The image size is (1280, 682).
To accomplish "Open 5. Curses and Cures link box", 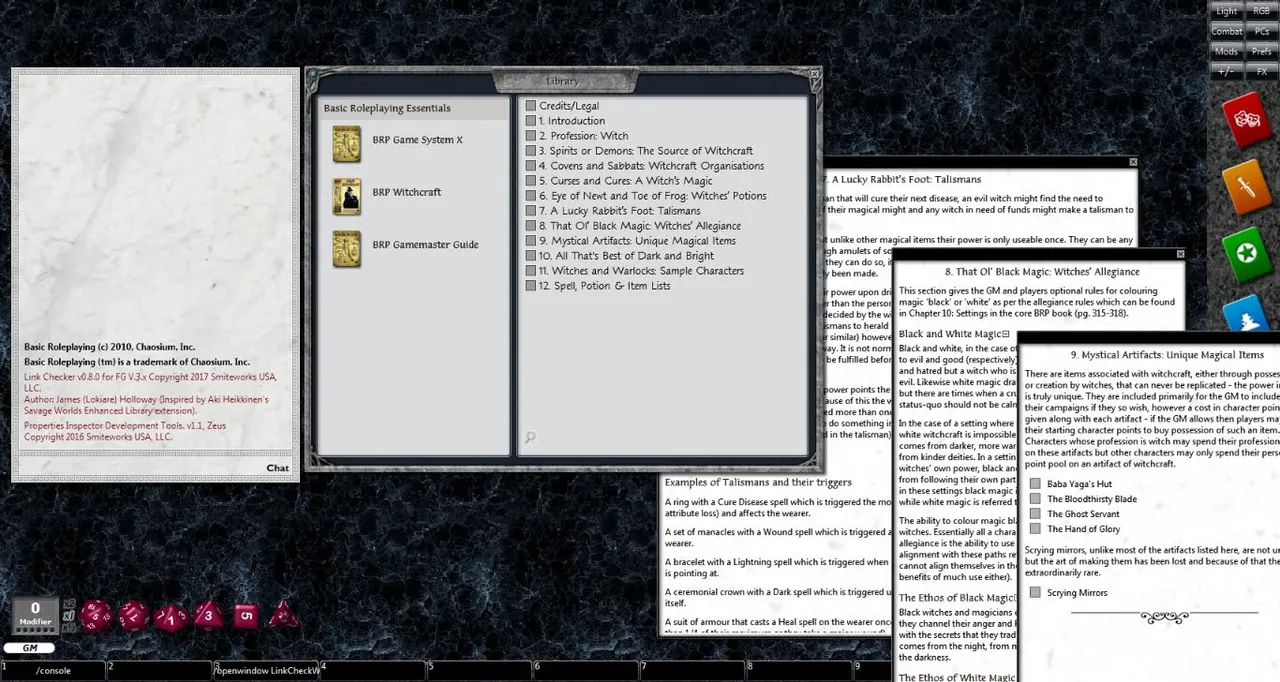I will 531,181.
